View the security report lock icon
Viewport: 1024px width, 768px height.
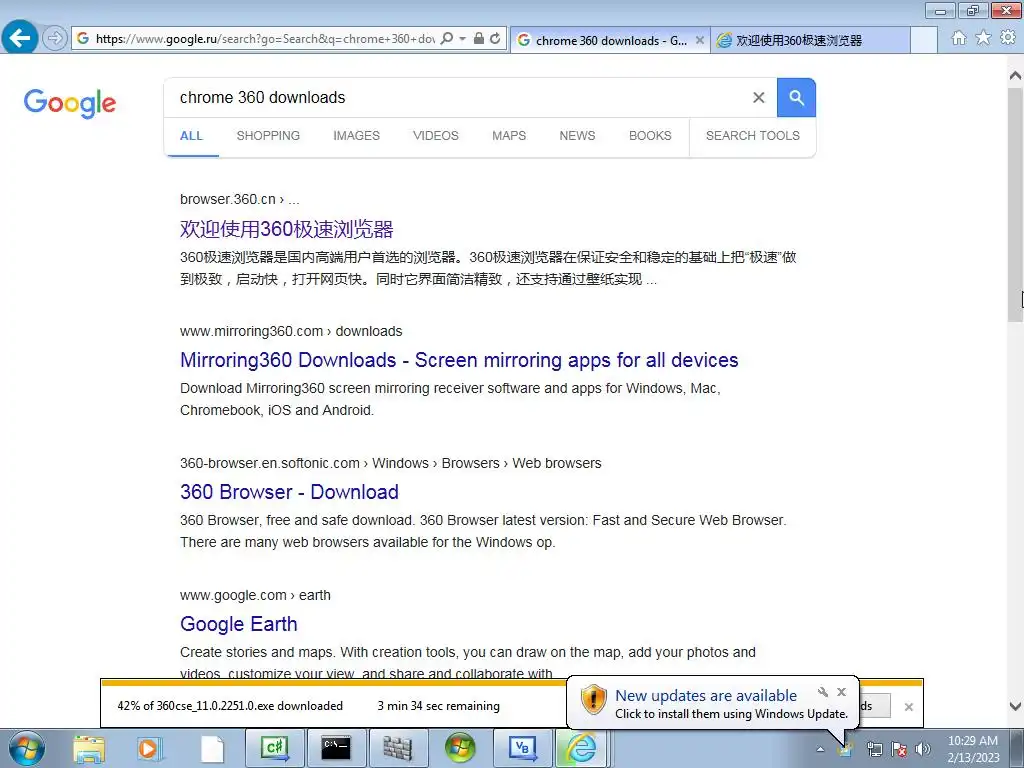[479, 39]
